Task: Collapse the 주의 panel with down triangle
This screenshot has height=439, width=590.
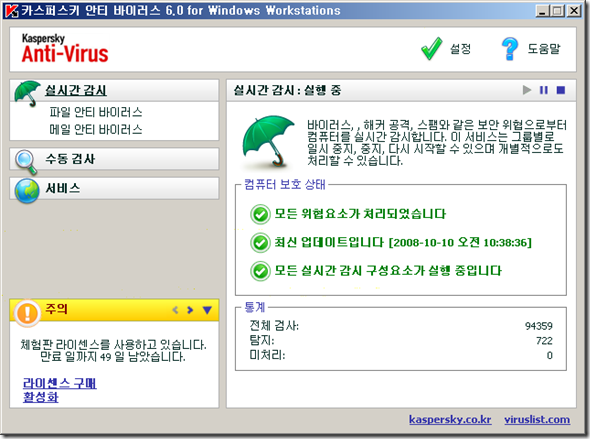Action: pos(207,310)
